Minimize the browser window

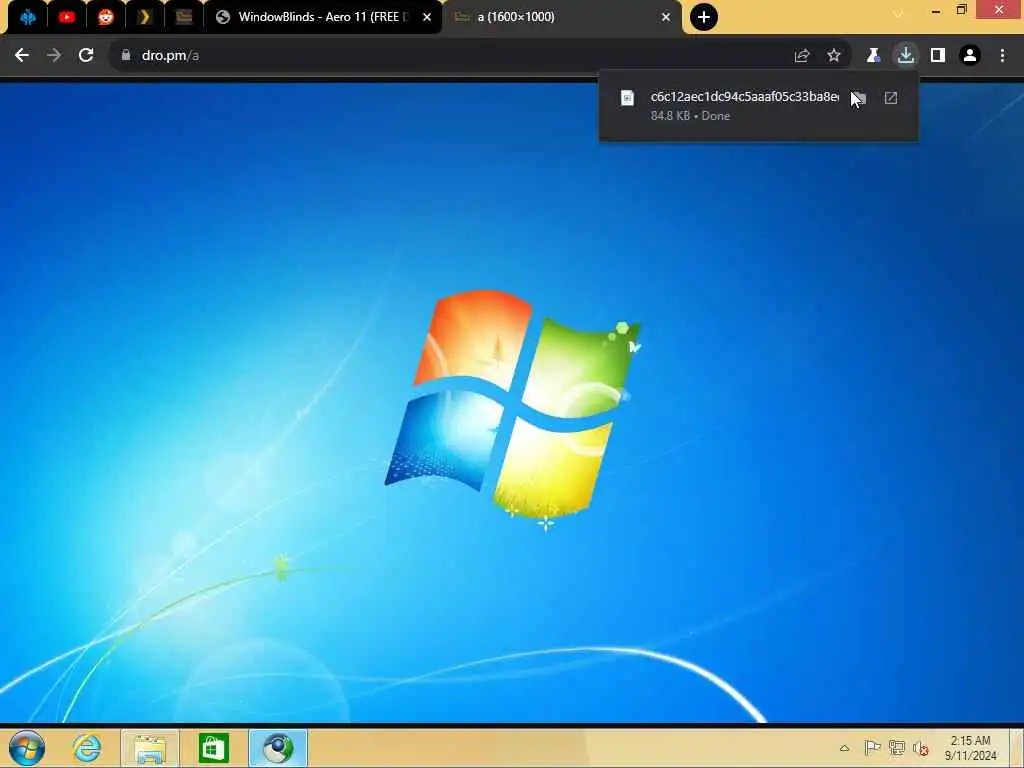point(936,10)
